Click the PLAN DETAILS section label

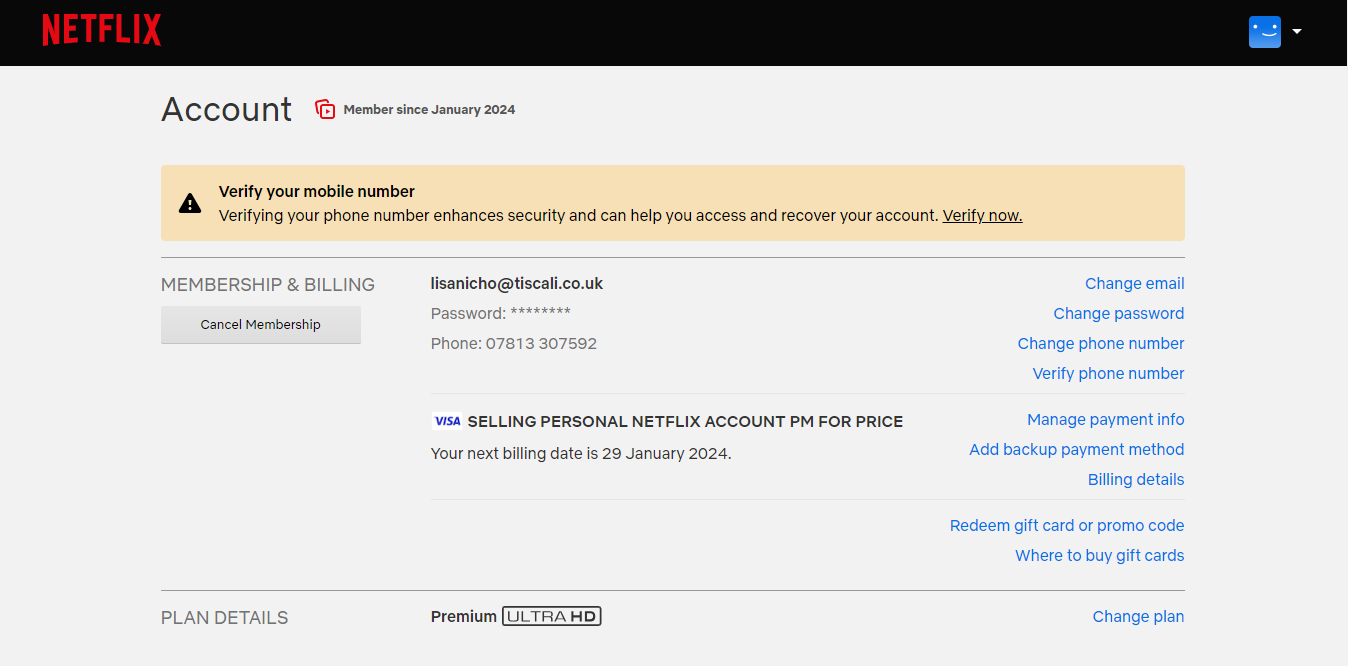(225, 618)
